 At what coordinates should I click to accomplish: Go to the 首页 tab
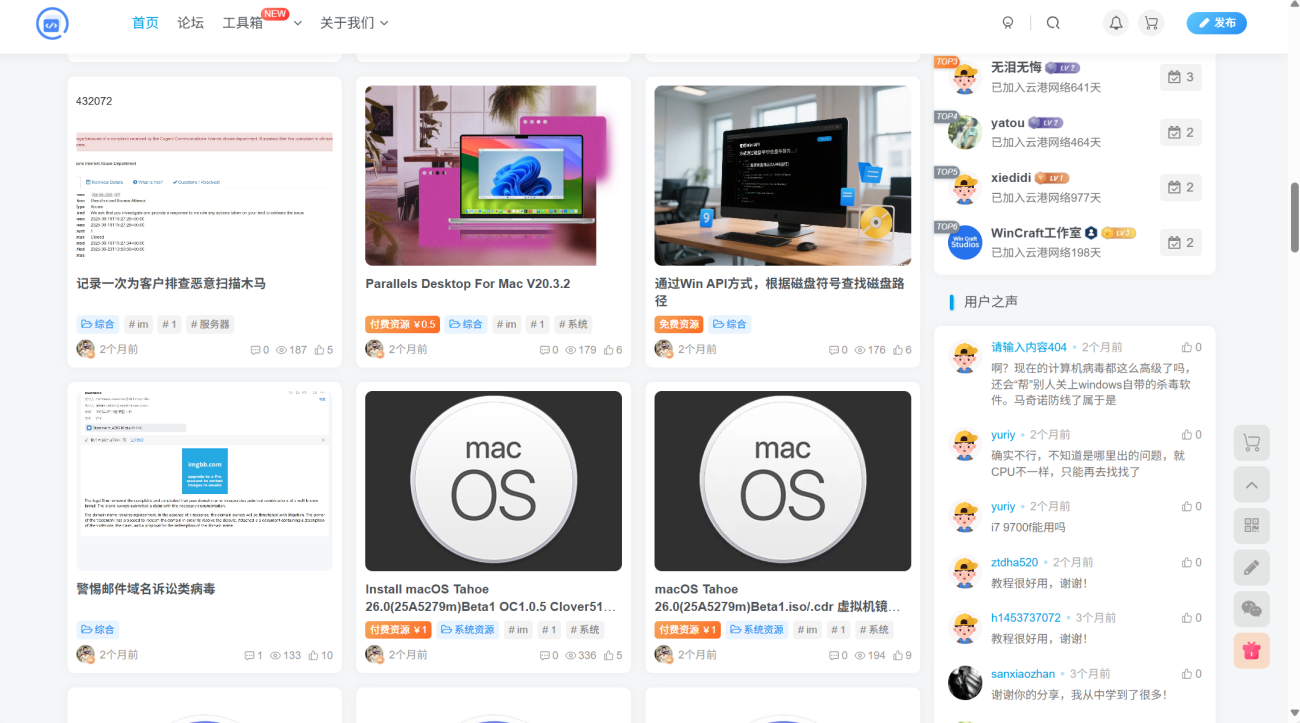(145, 23)
